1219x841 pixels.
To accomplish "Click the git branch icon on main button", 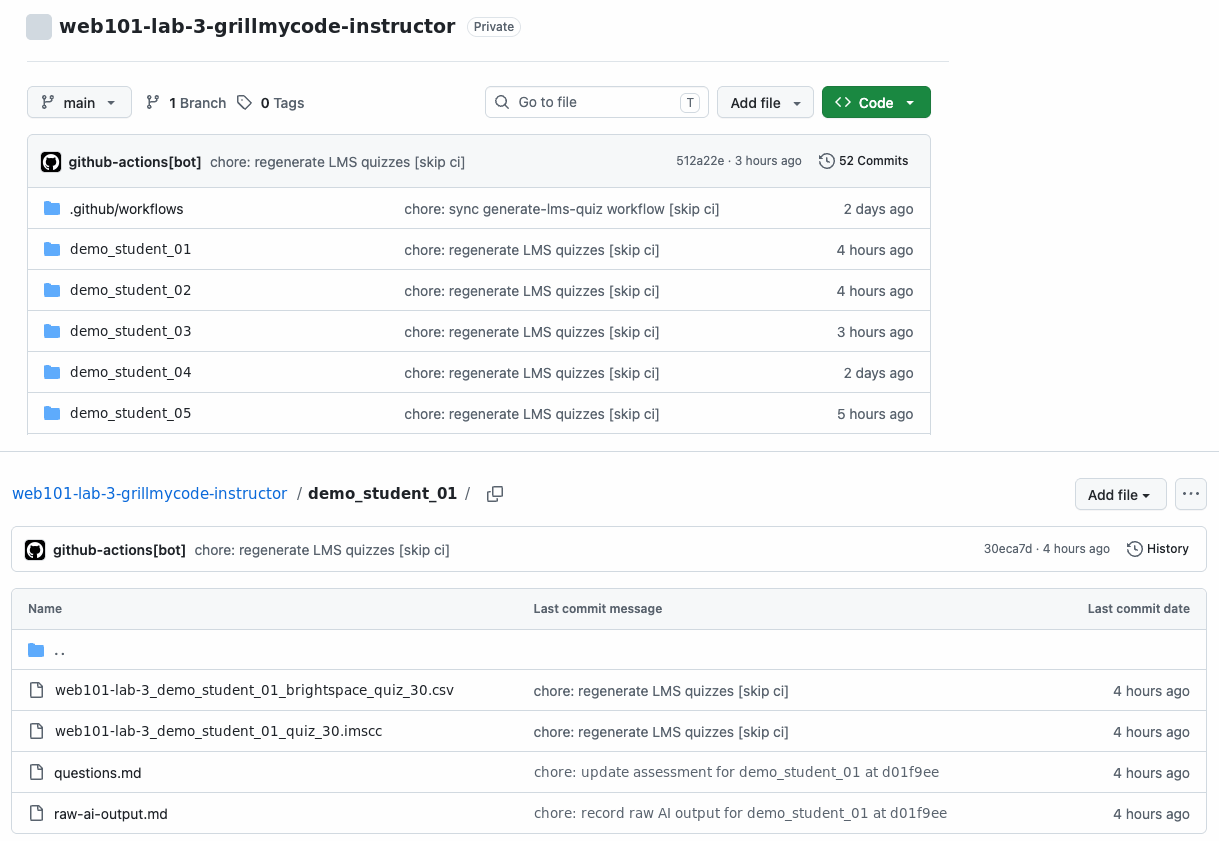I will point(47,102).
